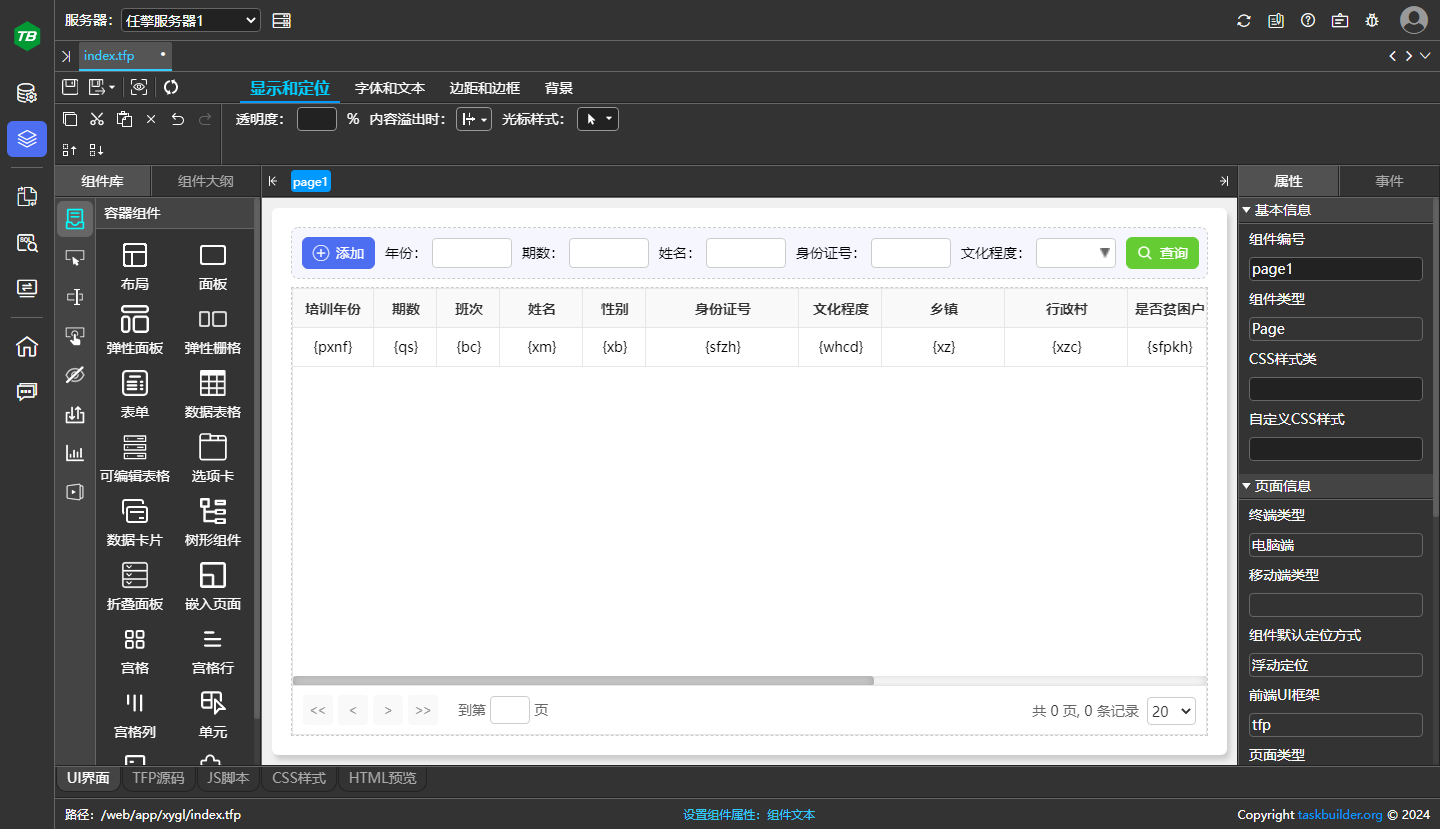Click the user avatar
Screen dimensions: 1440x829
[1414, 20]
